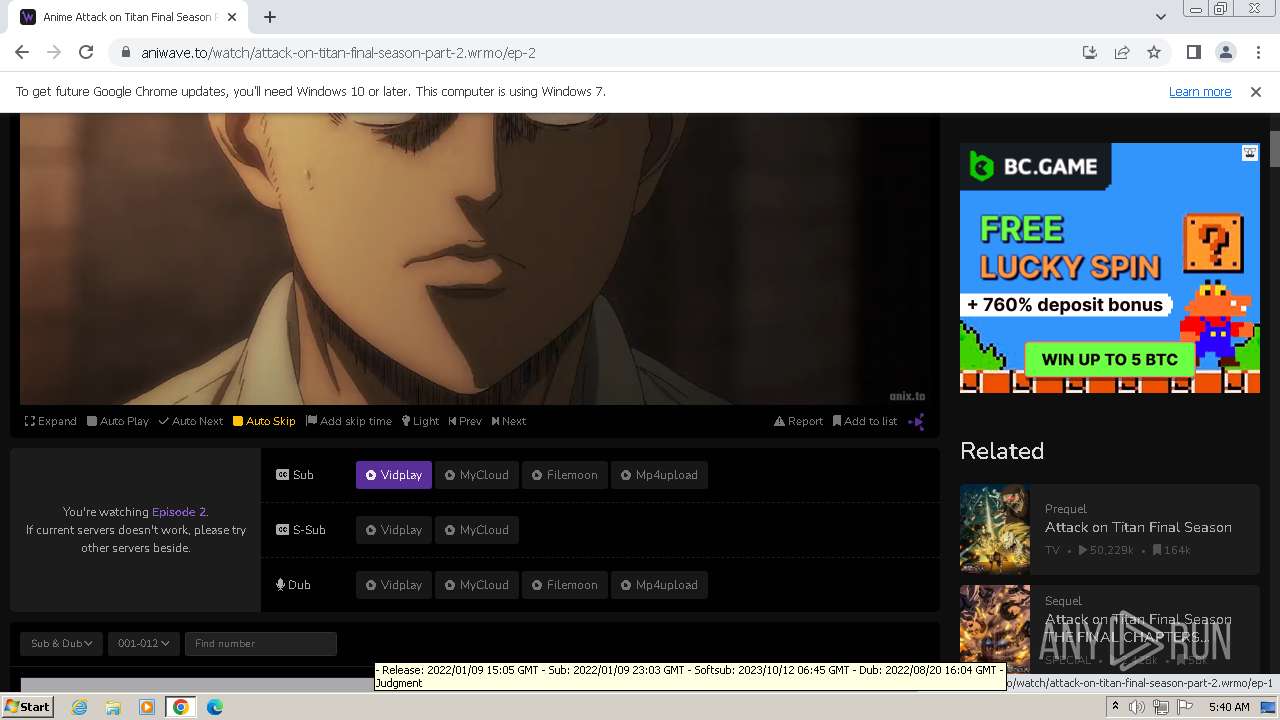Show hidden tray icons arrow
This screenshot has width=1280, height=720.
point(1115,707)
